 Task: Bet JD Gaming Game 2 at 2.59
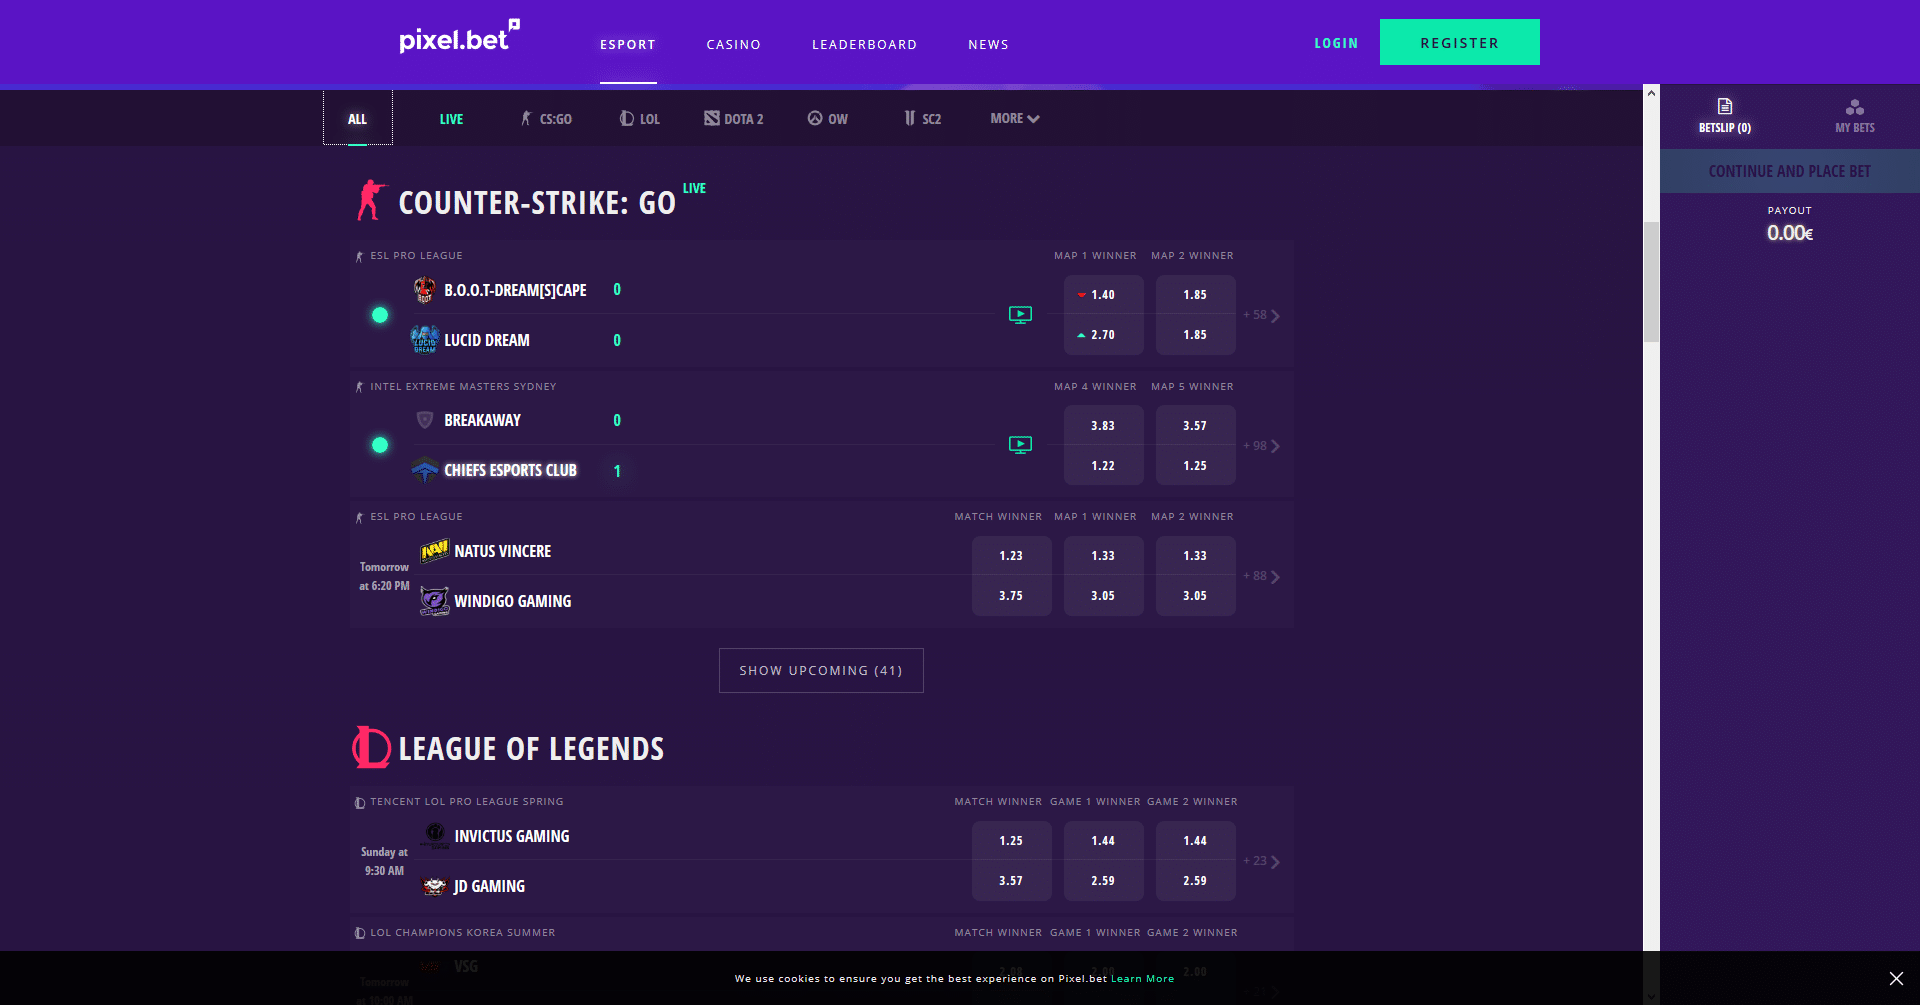[1195, 881]
